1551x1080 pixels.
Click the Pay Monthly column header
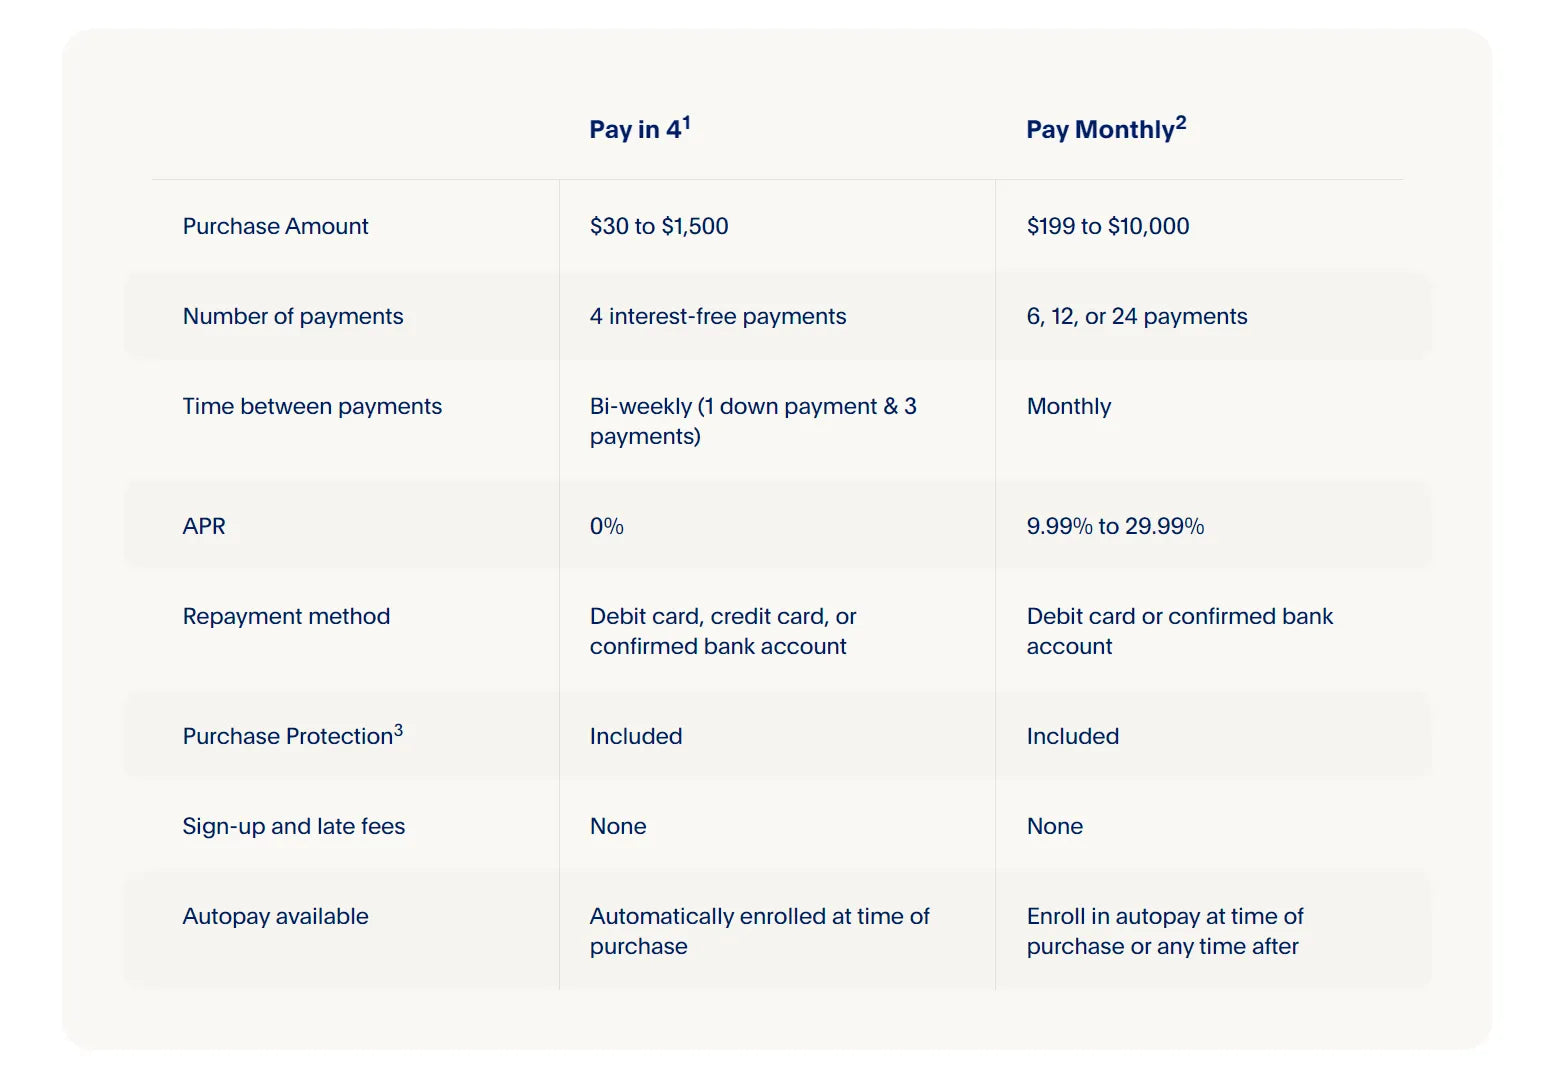1099,130
